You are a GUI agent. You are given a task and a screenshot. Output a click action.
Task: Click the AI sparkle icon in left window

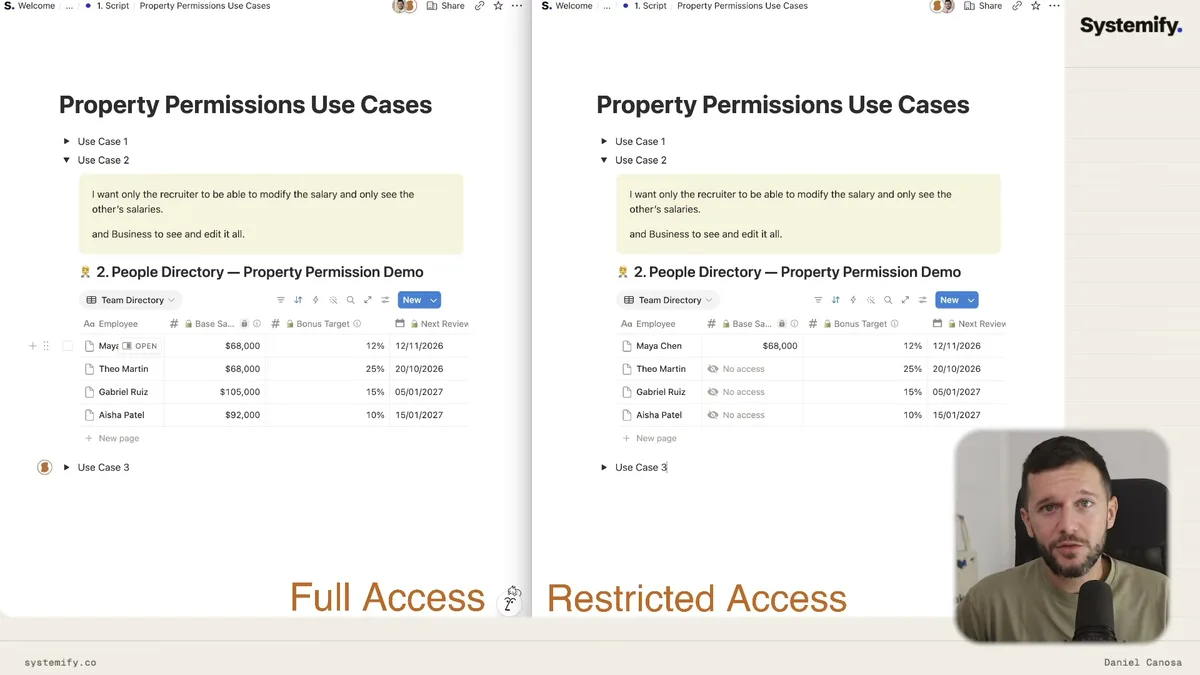pos(333,300)
